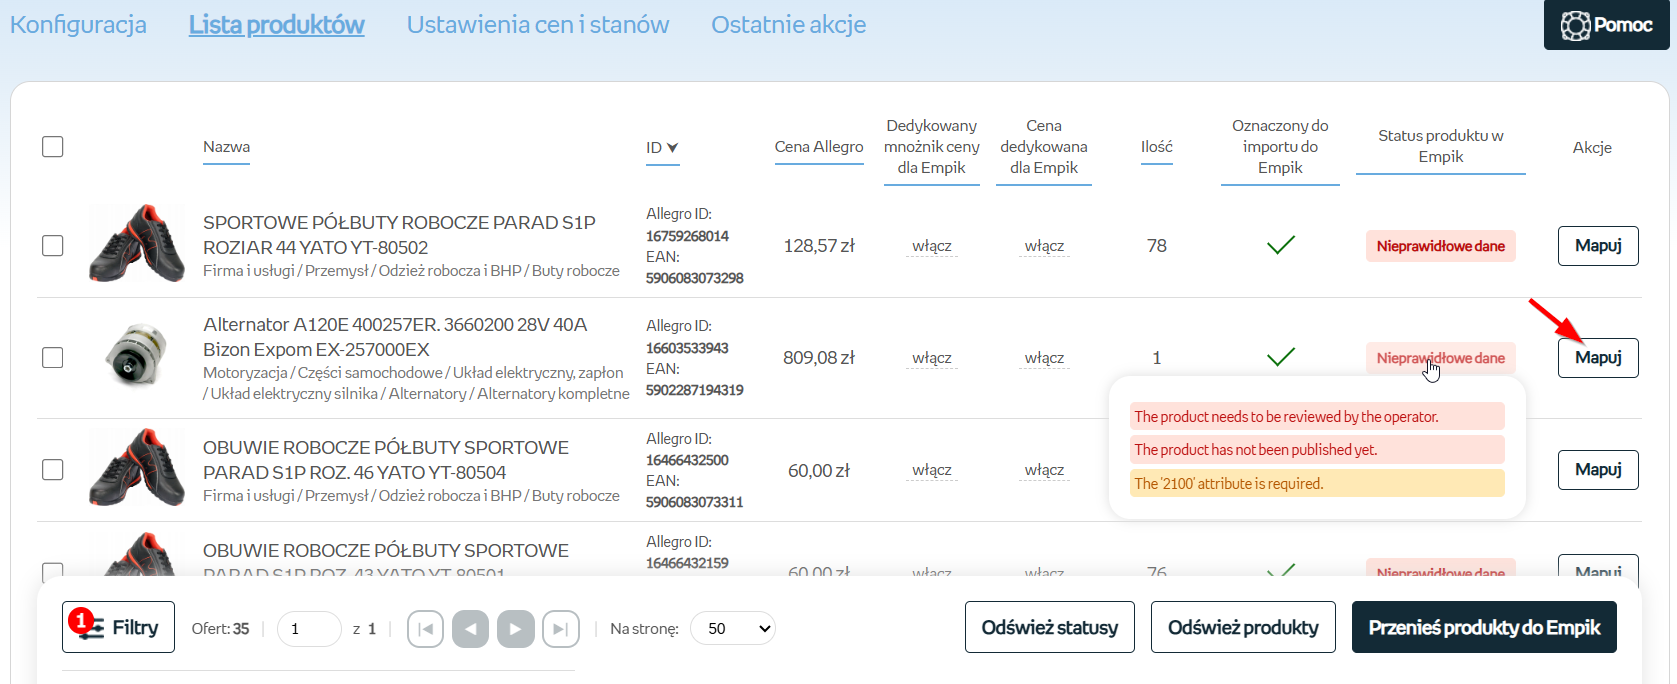Image resolution: width=1677 pixels, height=684 pixels.
Task: Click green import checkmark for Alternator row
Action: 1280,357
